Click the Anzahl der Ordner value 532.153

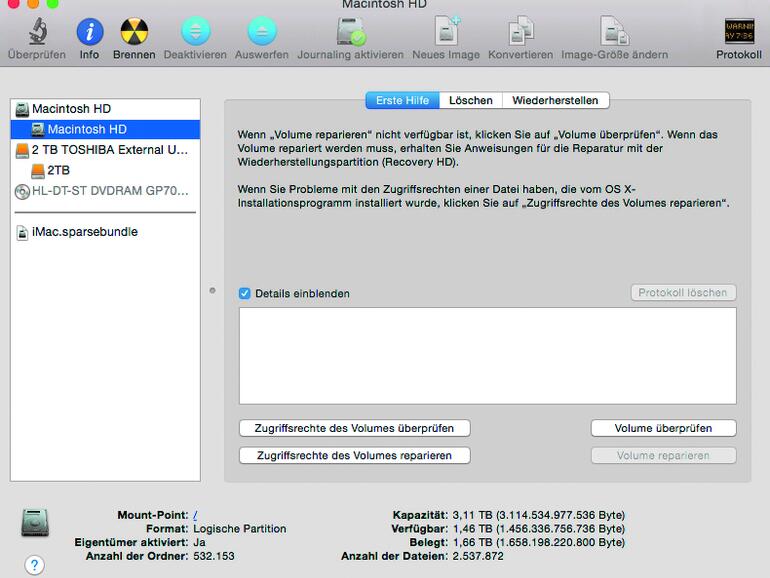point(214,556)
